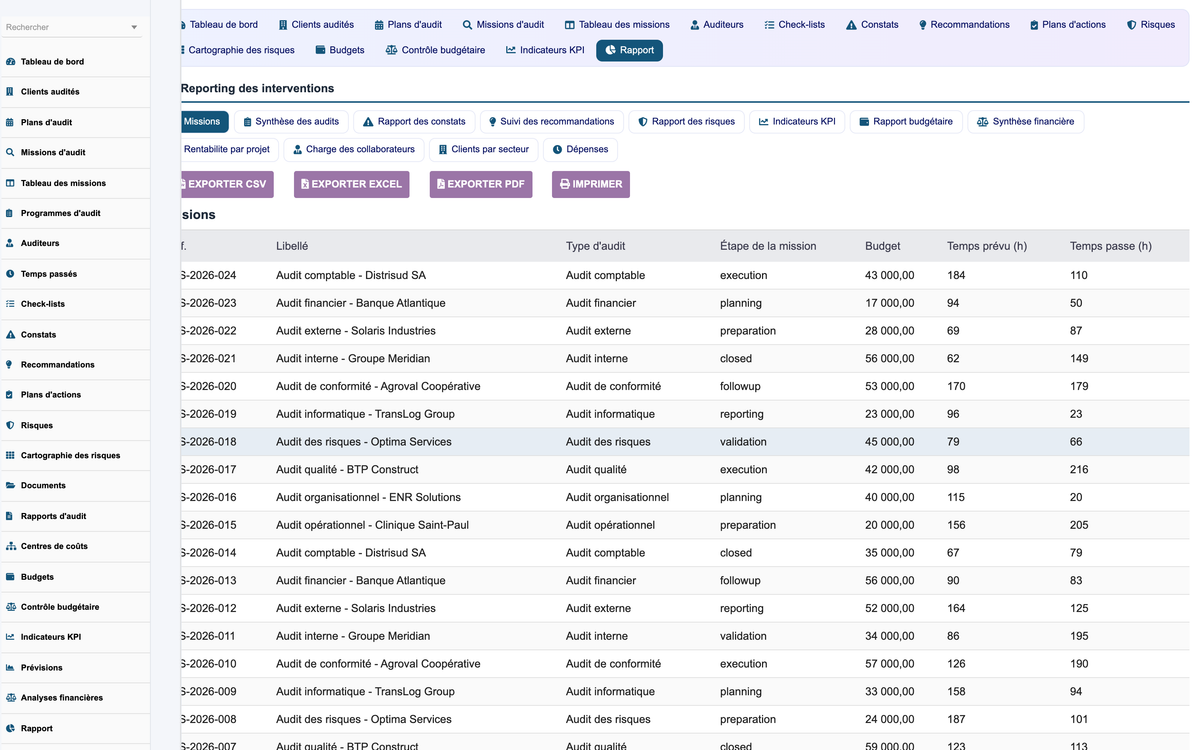
Task: Click Audit informatique - TransLog Group reporting row
Action: [685, 414]
